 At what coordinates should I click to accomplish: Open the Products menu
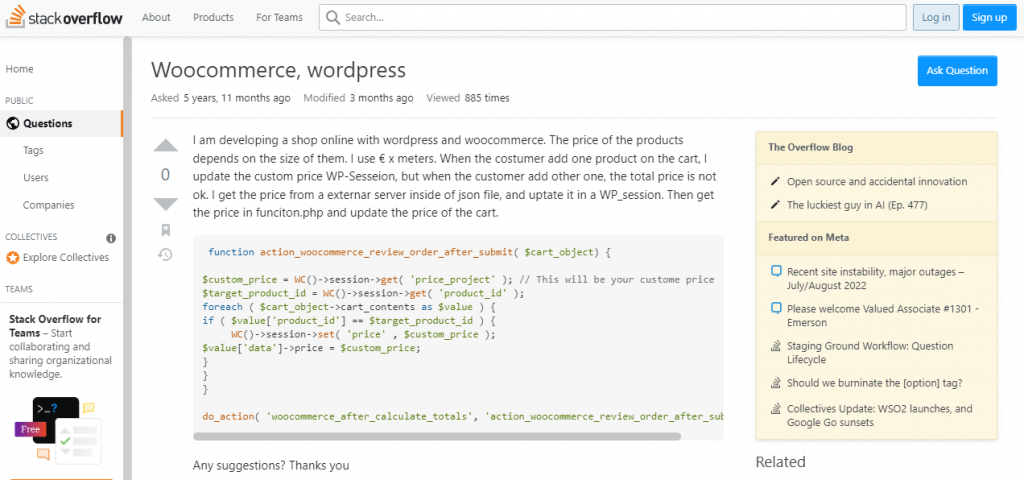click(213, 18)
